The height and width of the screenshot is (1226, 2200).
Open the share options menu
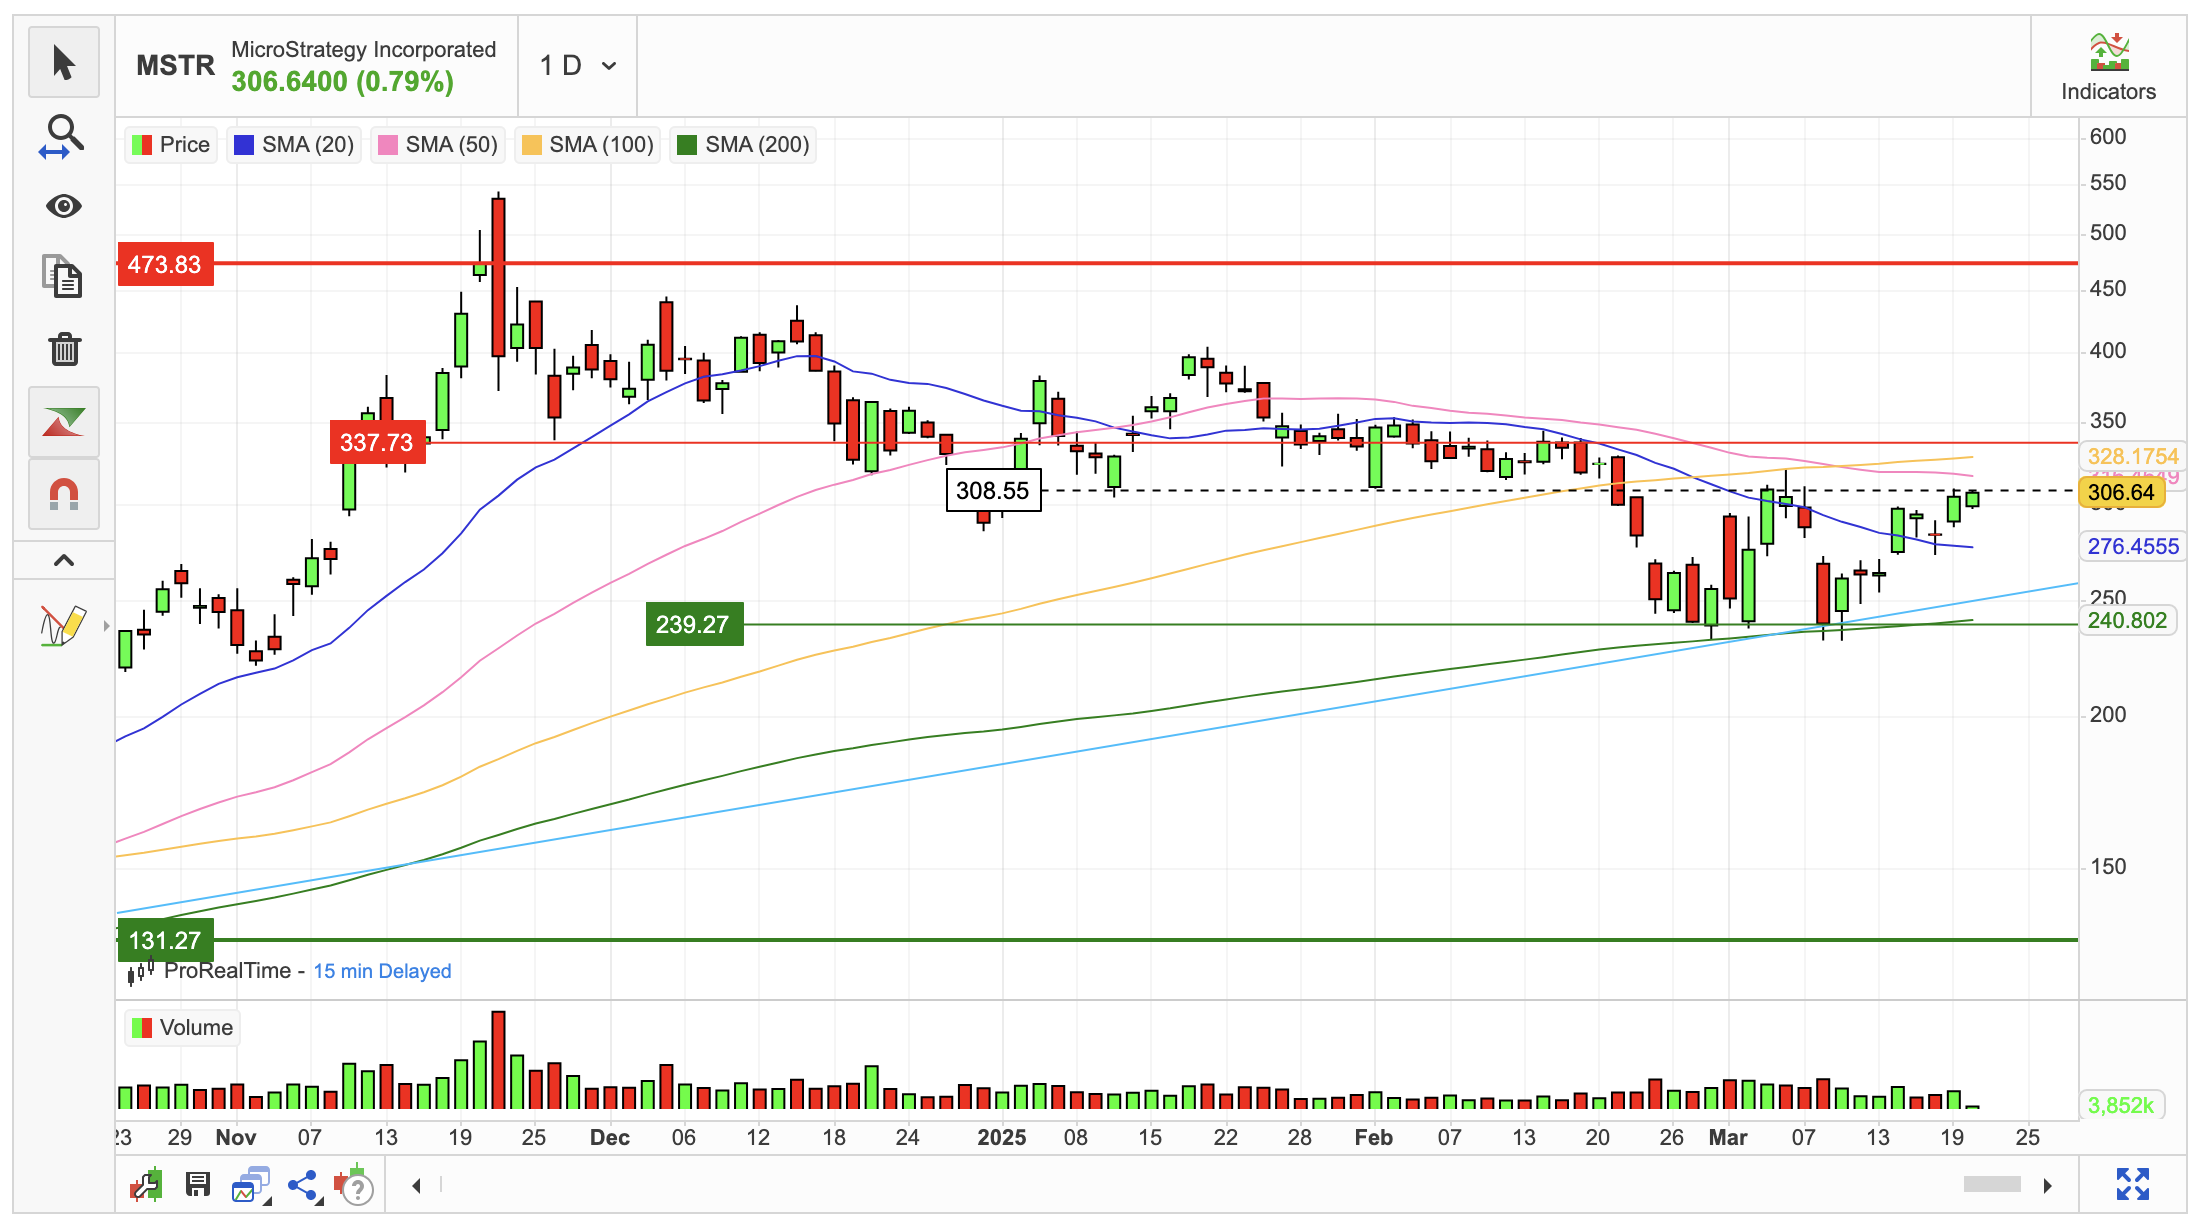pos(303,1186)
